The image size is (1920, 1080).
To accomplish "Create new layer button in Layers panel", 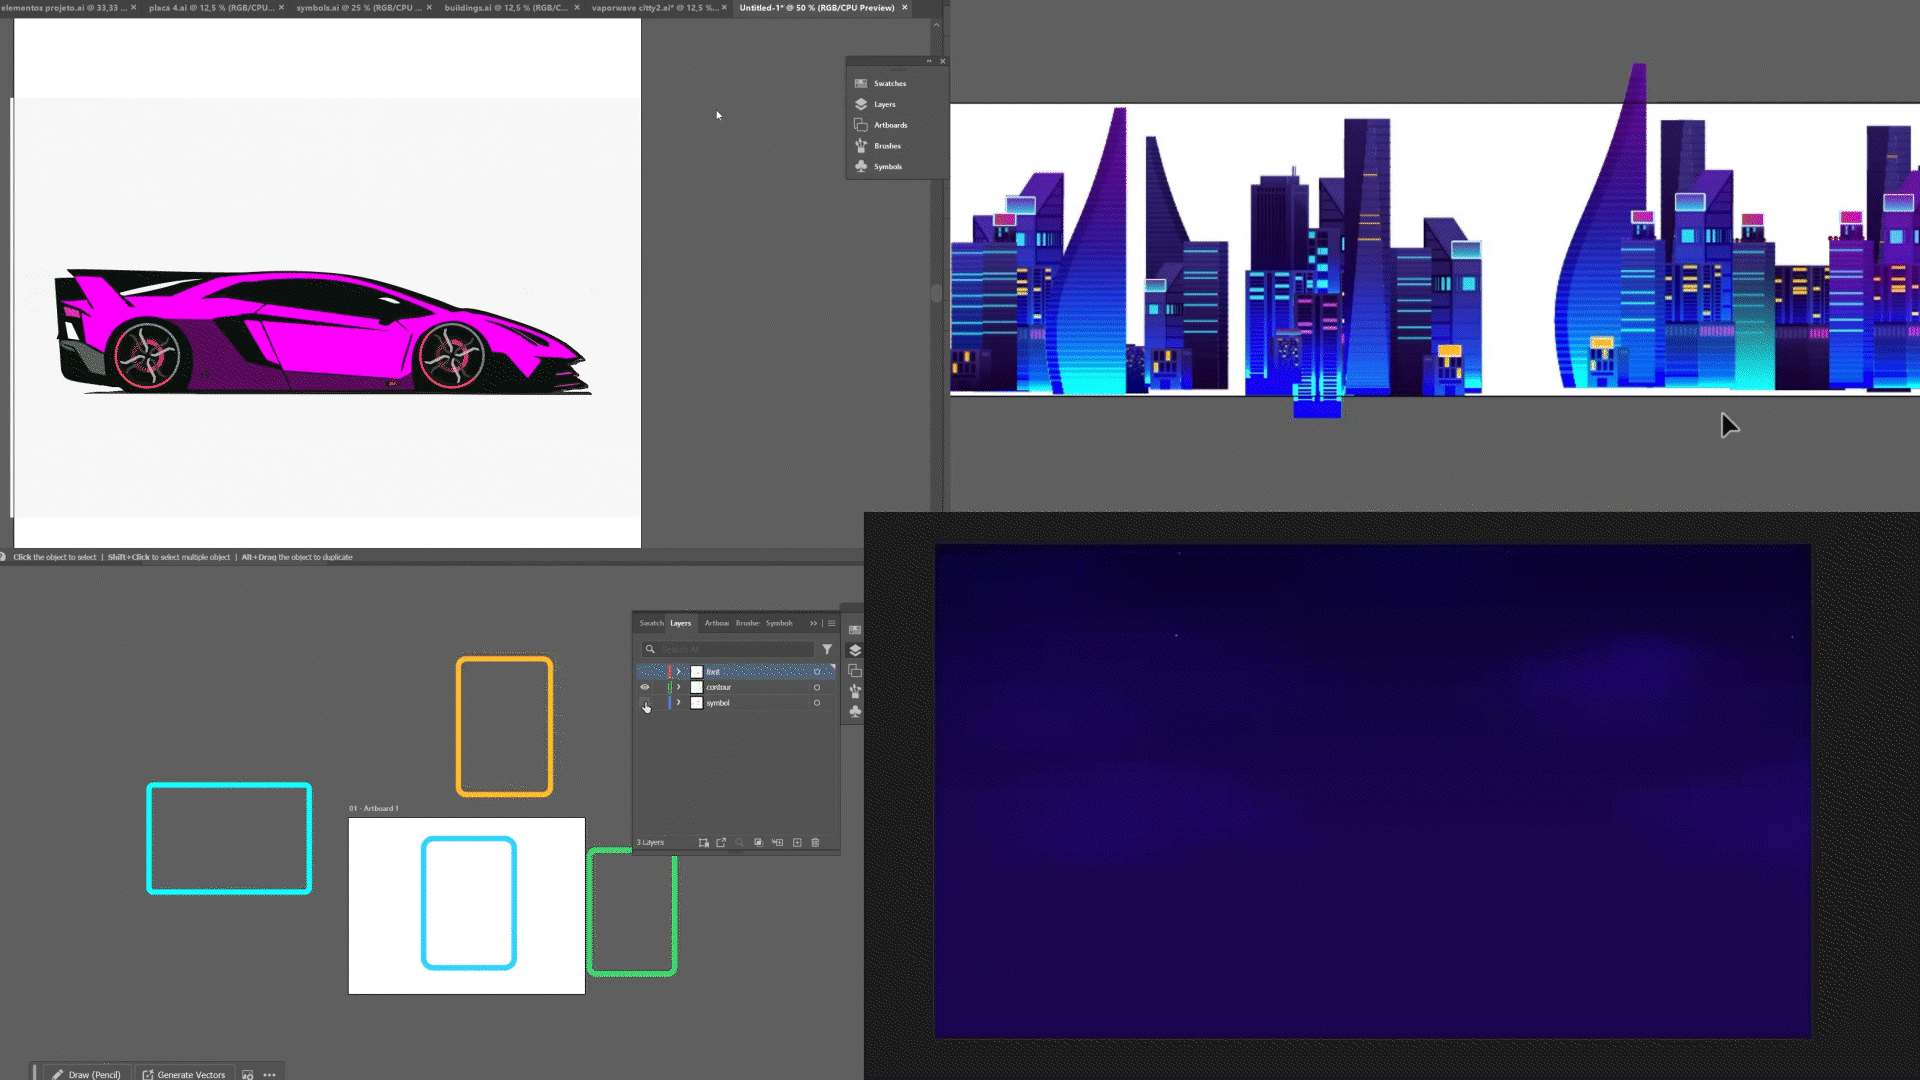I will click(x=797, y=842).
